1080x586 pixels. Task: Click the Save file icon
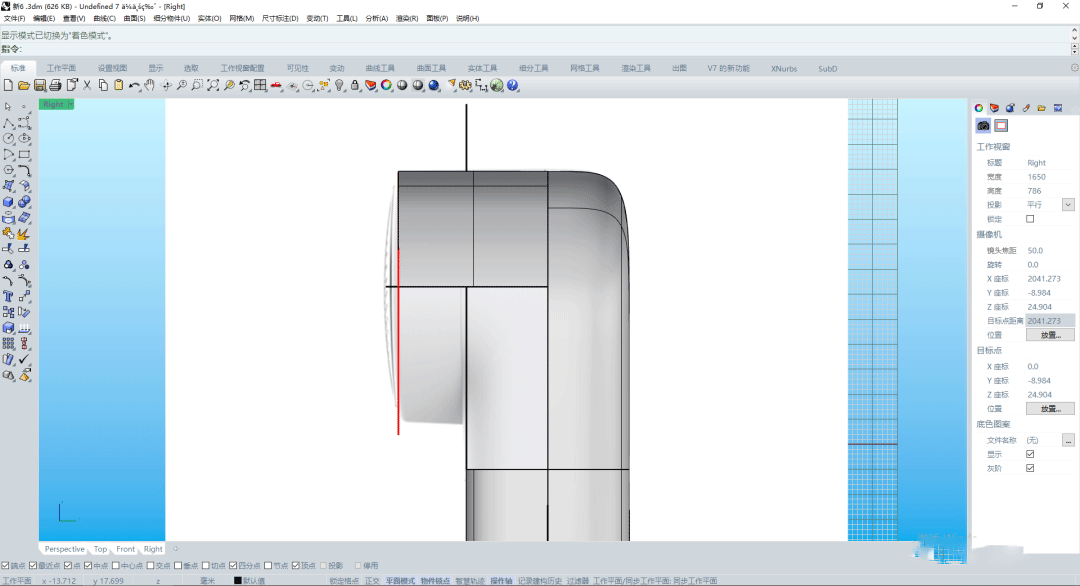click(x=40, y=86)
